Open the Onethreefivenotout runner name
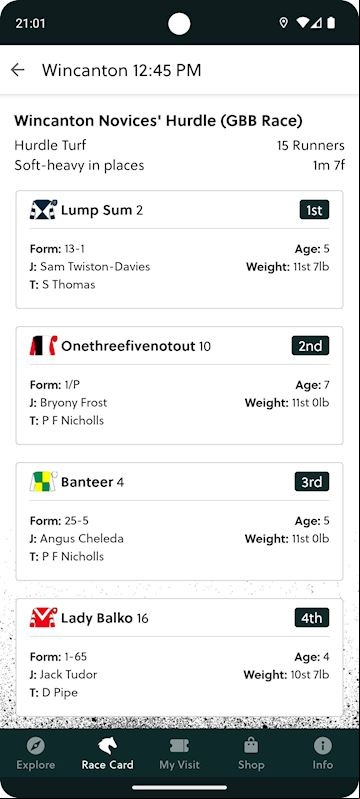This screenshot has height=799, width=360. 128,346
